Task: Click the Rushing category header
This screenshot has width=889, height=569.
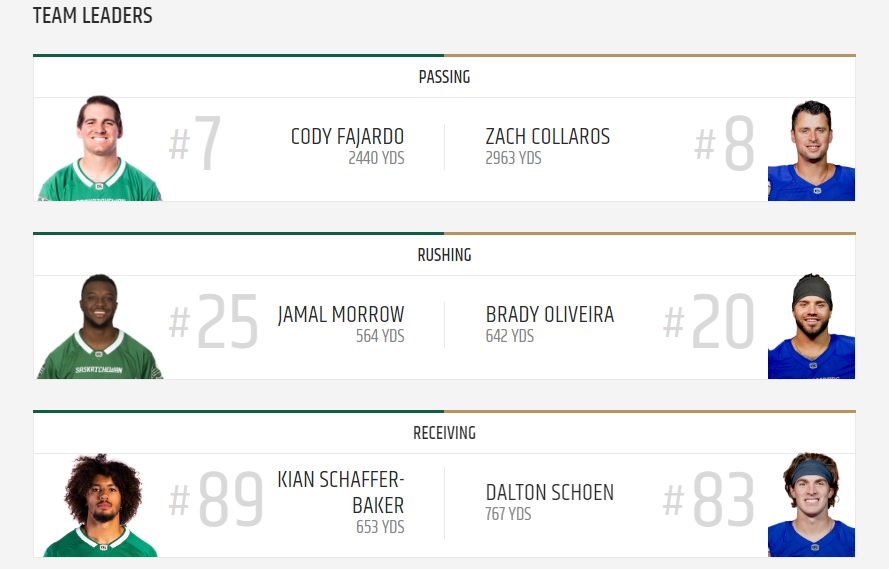Action: [444, 255]
